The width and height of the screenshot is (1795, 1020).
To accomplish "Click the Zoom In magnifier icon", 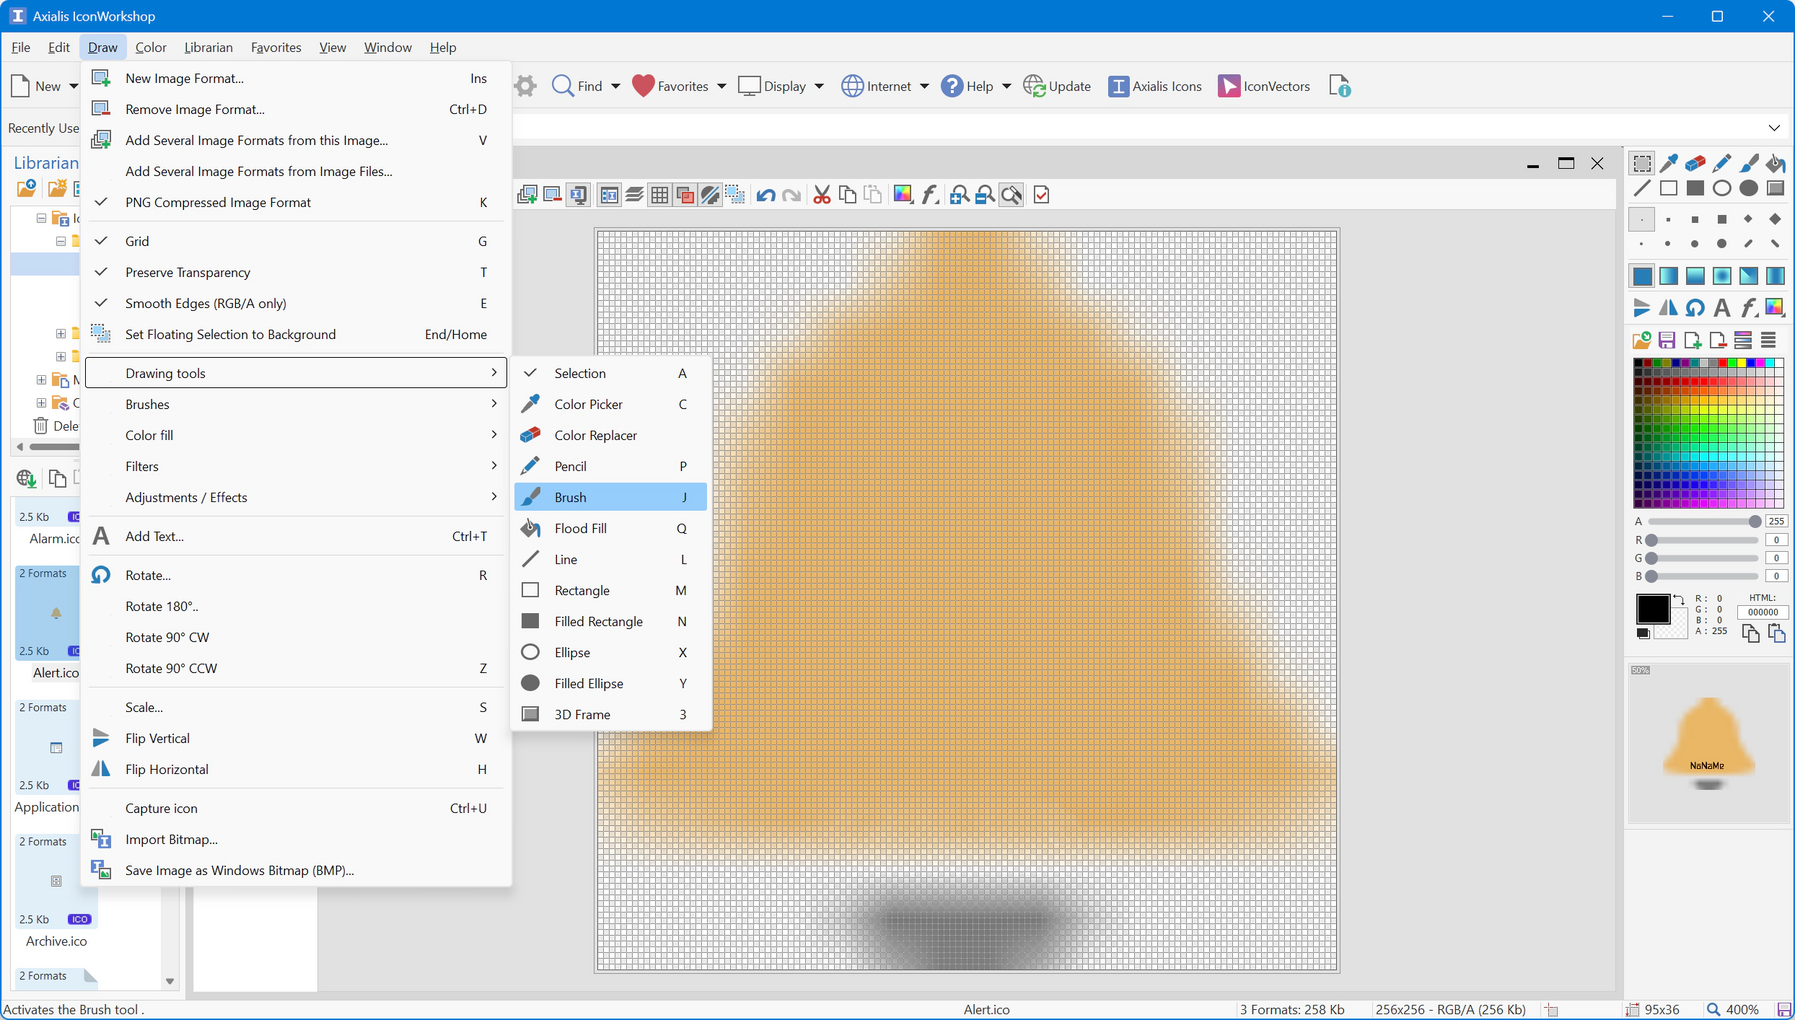I will (959, 195).
